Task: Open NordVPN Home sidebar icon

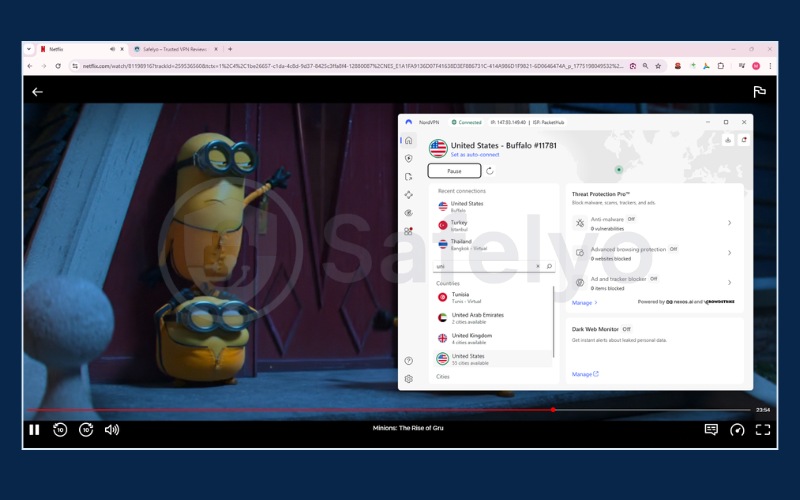Action: pos(409,141)
